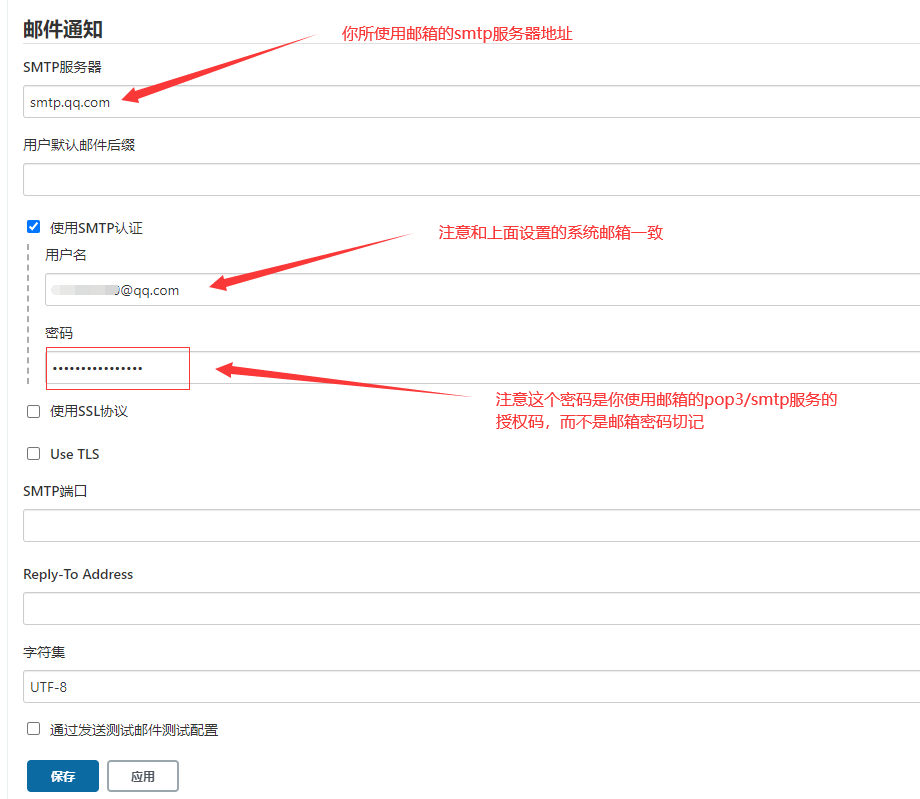Focus the Reply-To Address text box
The height and width of the screenshot is (799, 920).
click(x=470, y=609)
